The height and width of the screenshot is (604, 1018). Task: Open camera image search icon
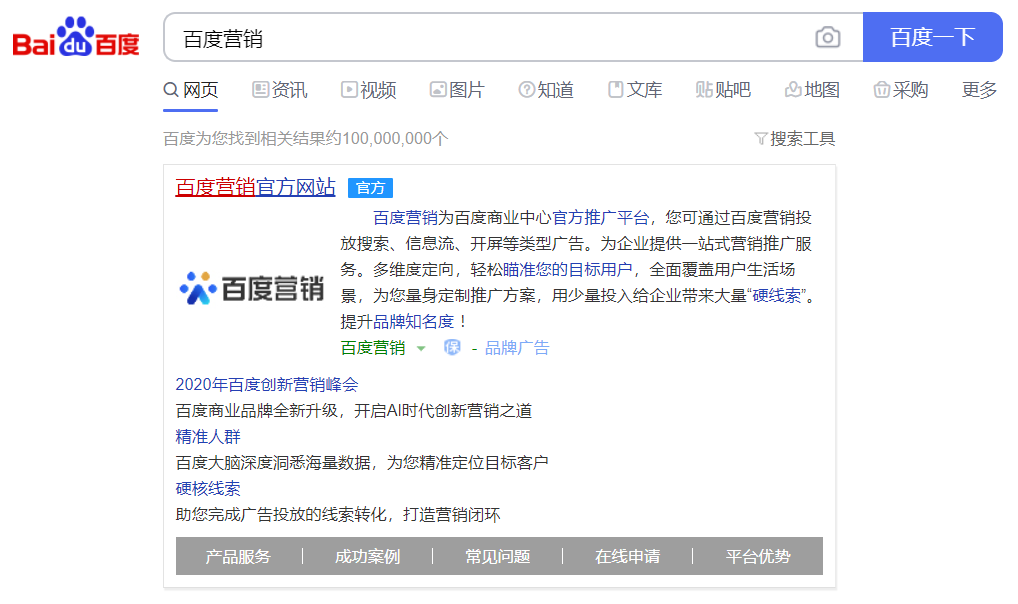click(x=828, y=37)
